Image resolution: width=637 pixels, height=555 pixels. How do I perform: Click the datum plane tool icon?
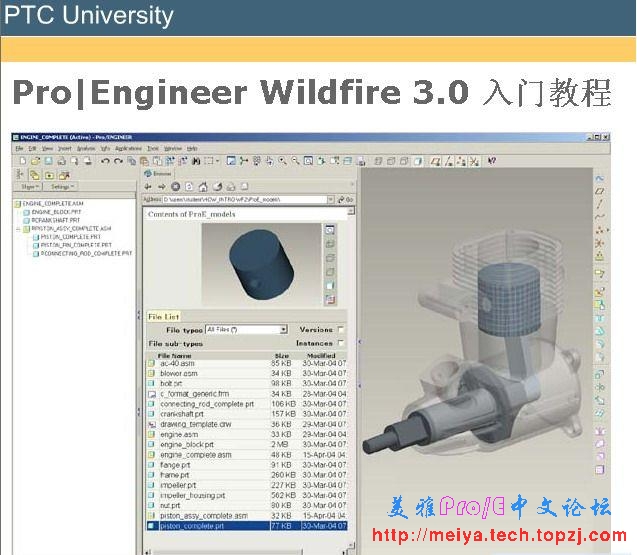point(600,190)
